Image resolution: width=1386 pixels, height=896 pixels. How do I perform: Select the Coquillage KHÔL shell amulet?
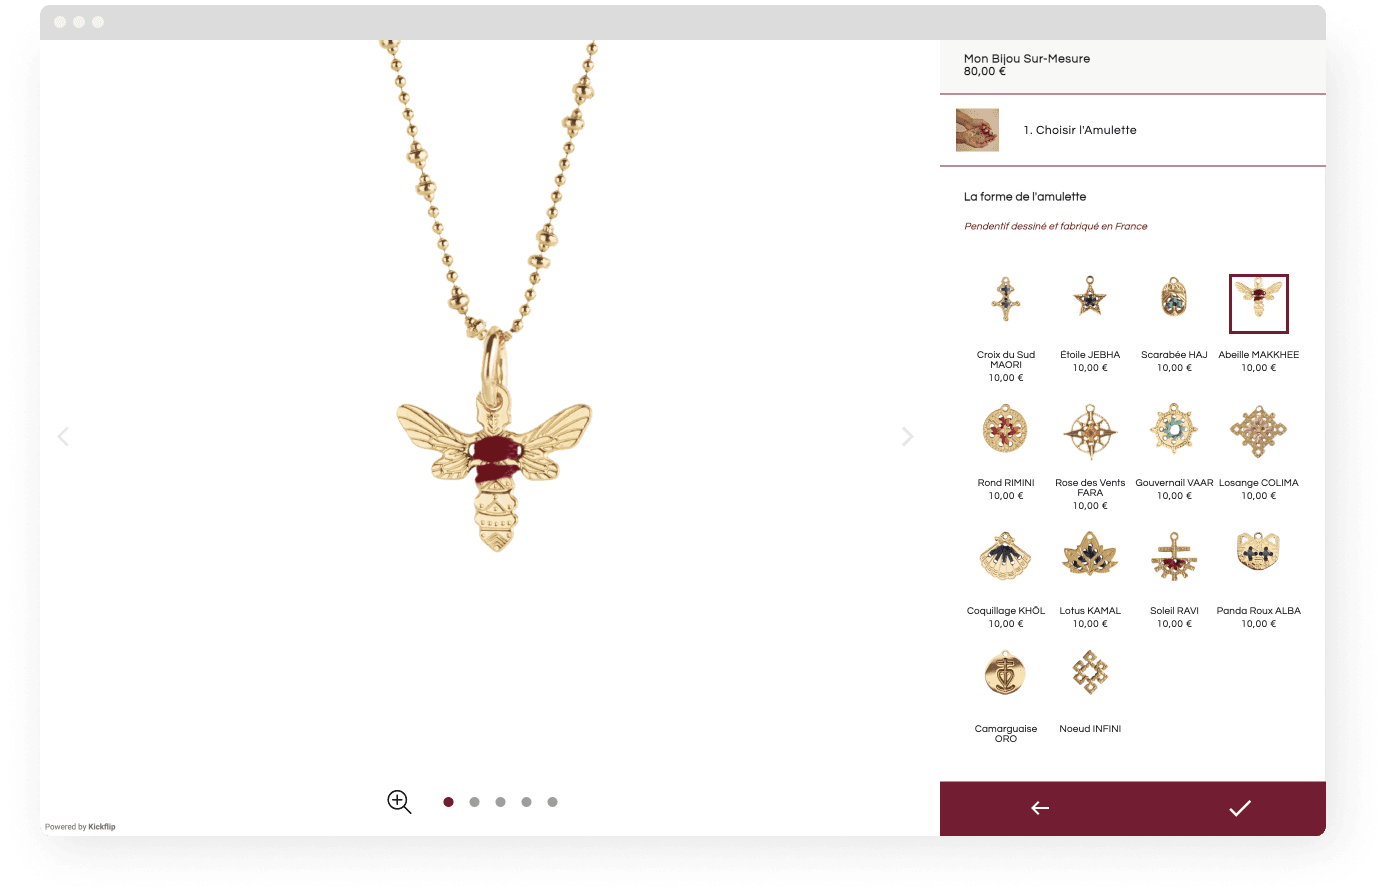[x=1006, y=557]
